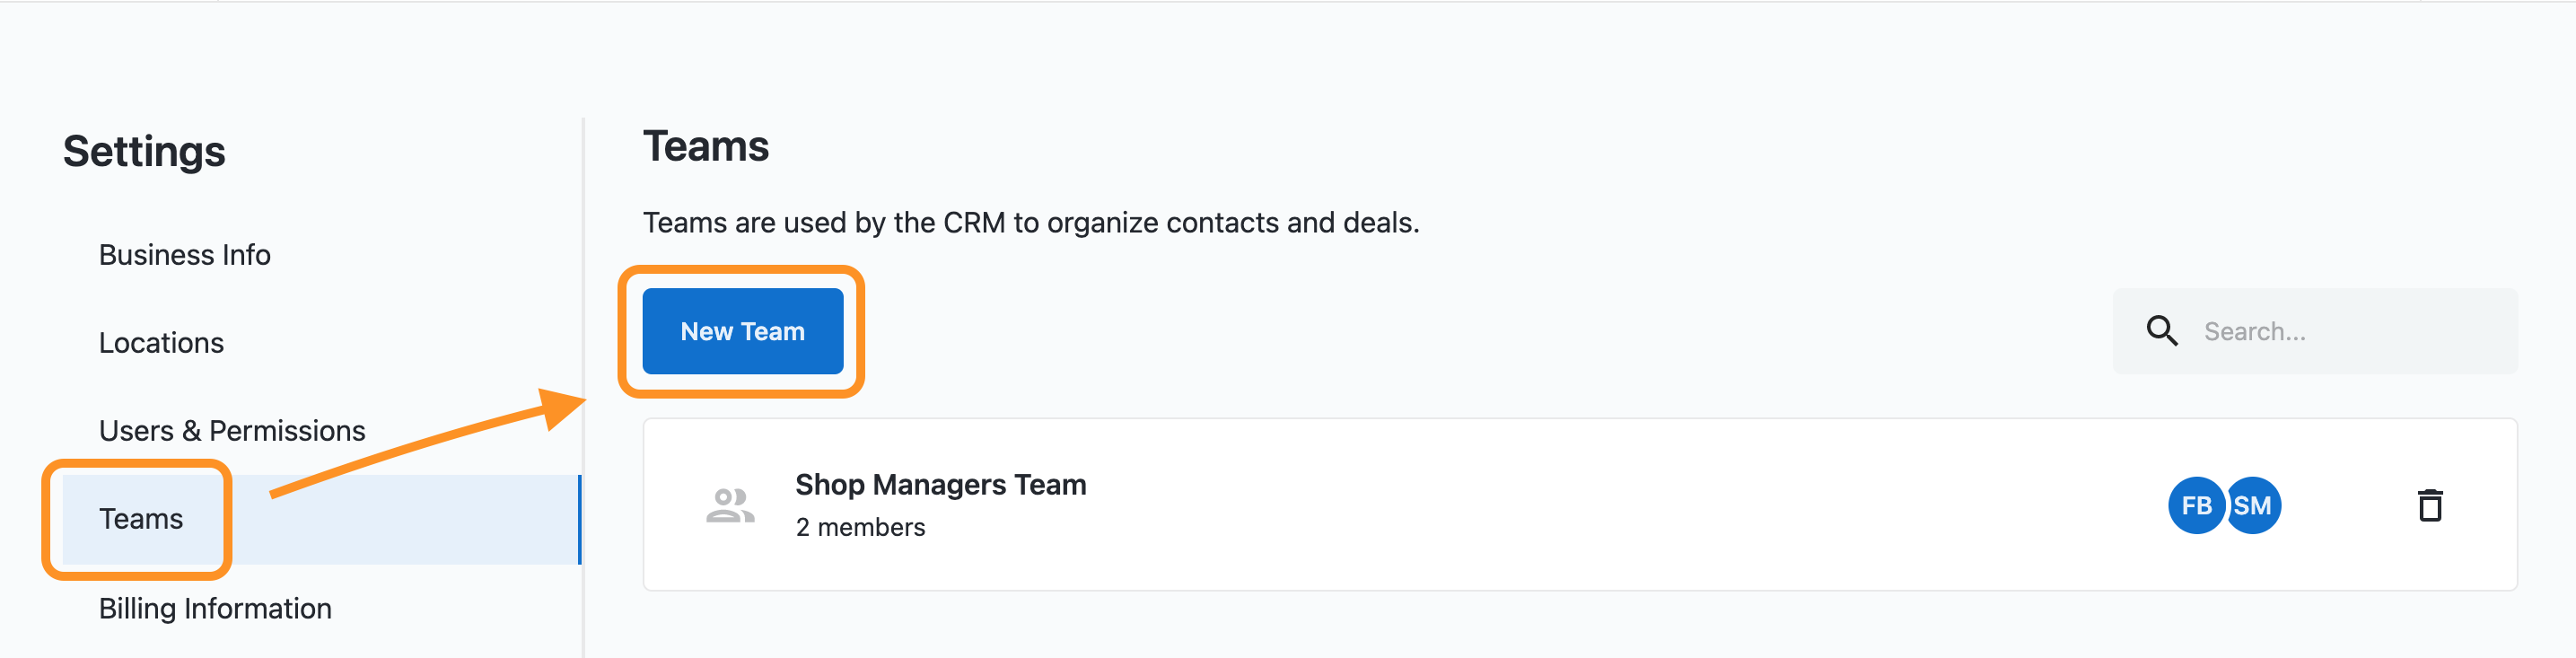Go to Users & Permissions

[232, 431]
